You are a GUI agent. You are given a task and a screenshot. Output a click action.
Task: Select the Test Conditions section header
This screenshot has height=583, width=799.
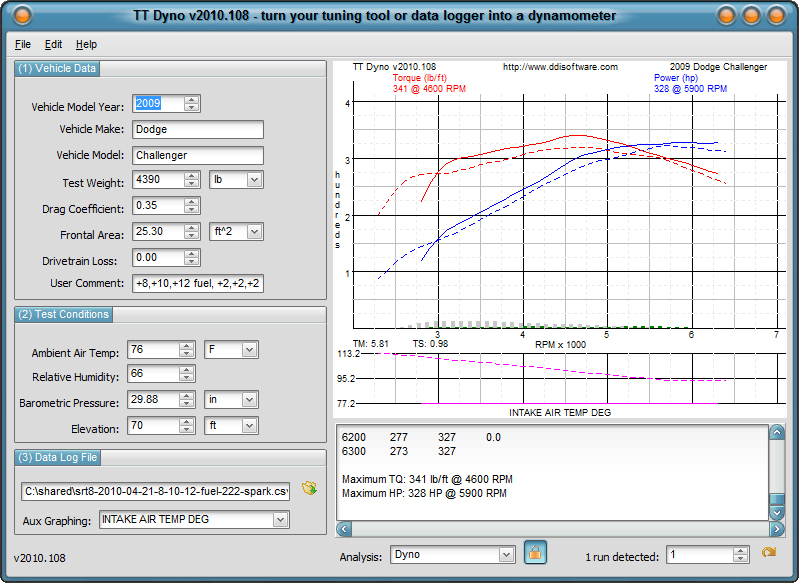[64, 314]
